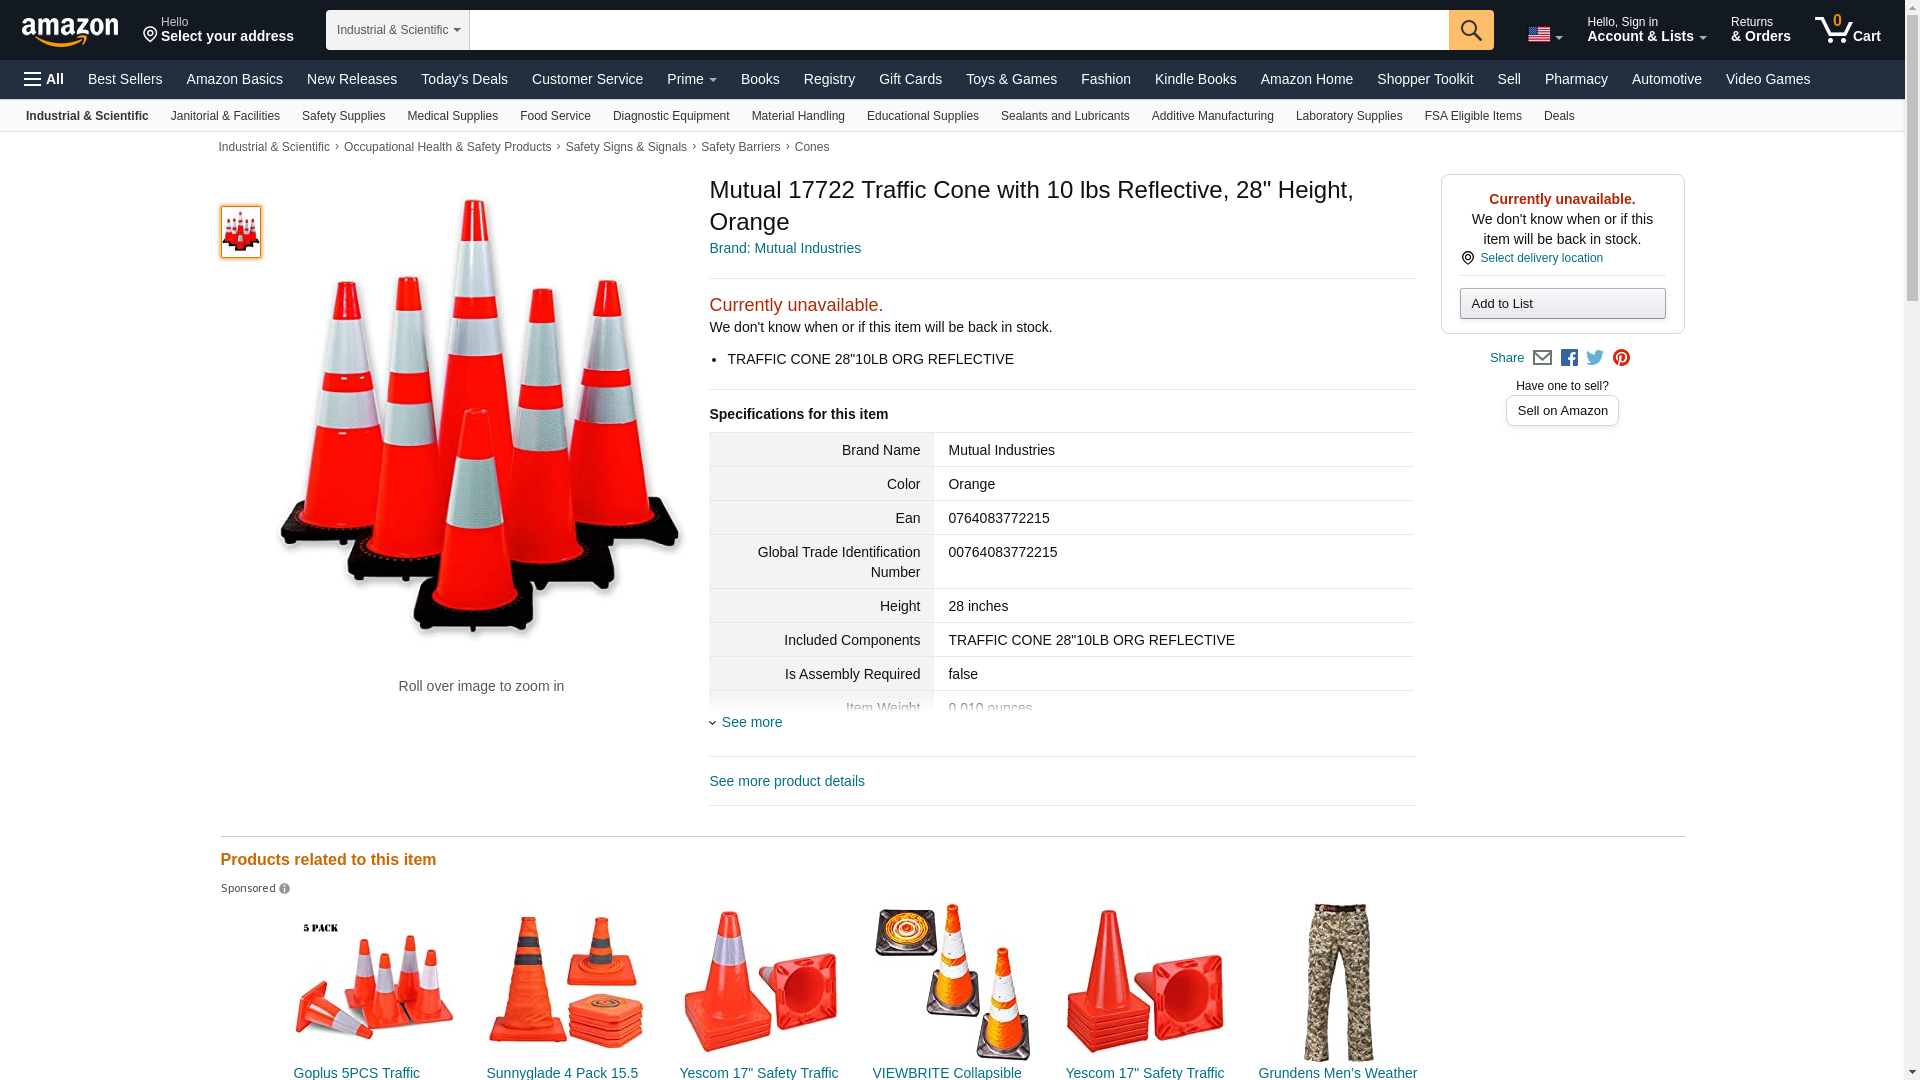Share product on Twitter icon

pyautogui.click(x=1595, y=358)
